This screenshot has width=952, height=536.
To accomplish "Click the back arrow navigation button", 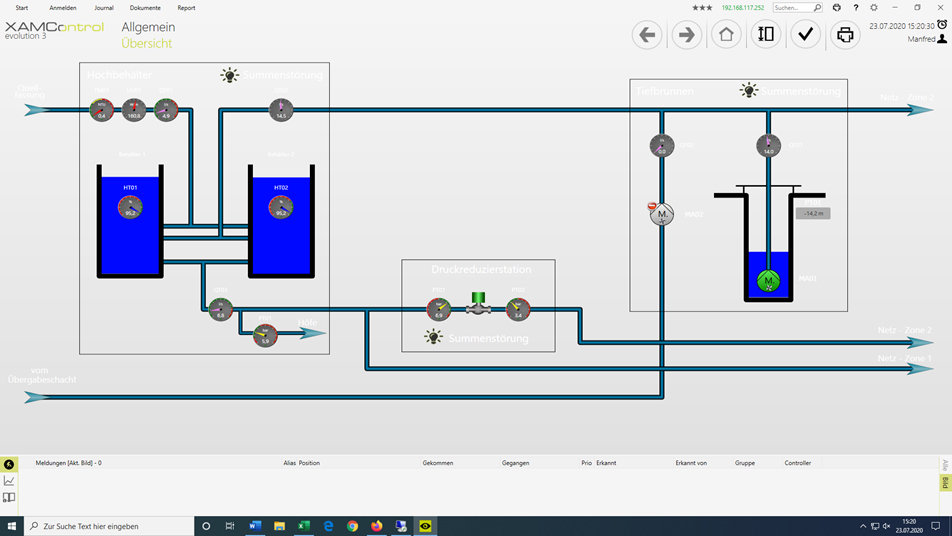I will pyautogui.click(x=647, y=35).
